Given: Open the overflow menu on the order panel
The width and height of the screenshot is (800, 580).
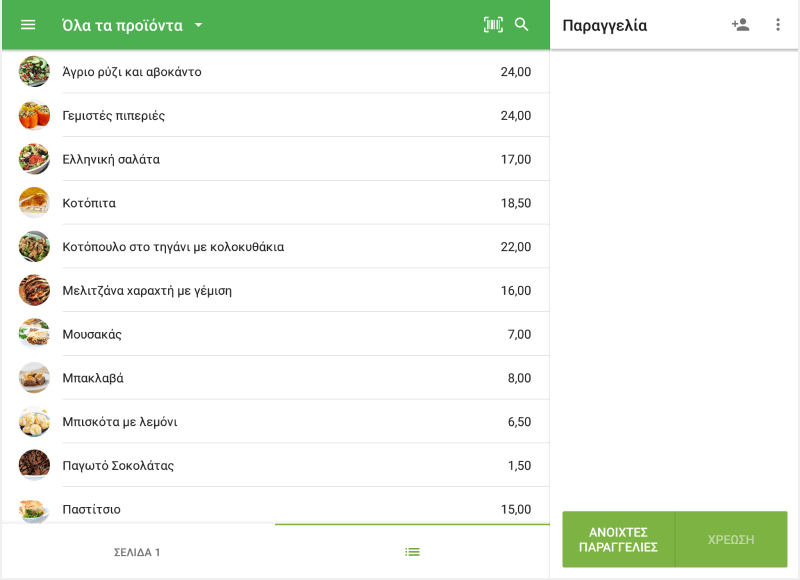Looking at the screenshot, I should [779, 25].
